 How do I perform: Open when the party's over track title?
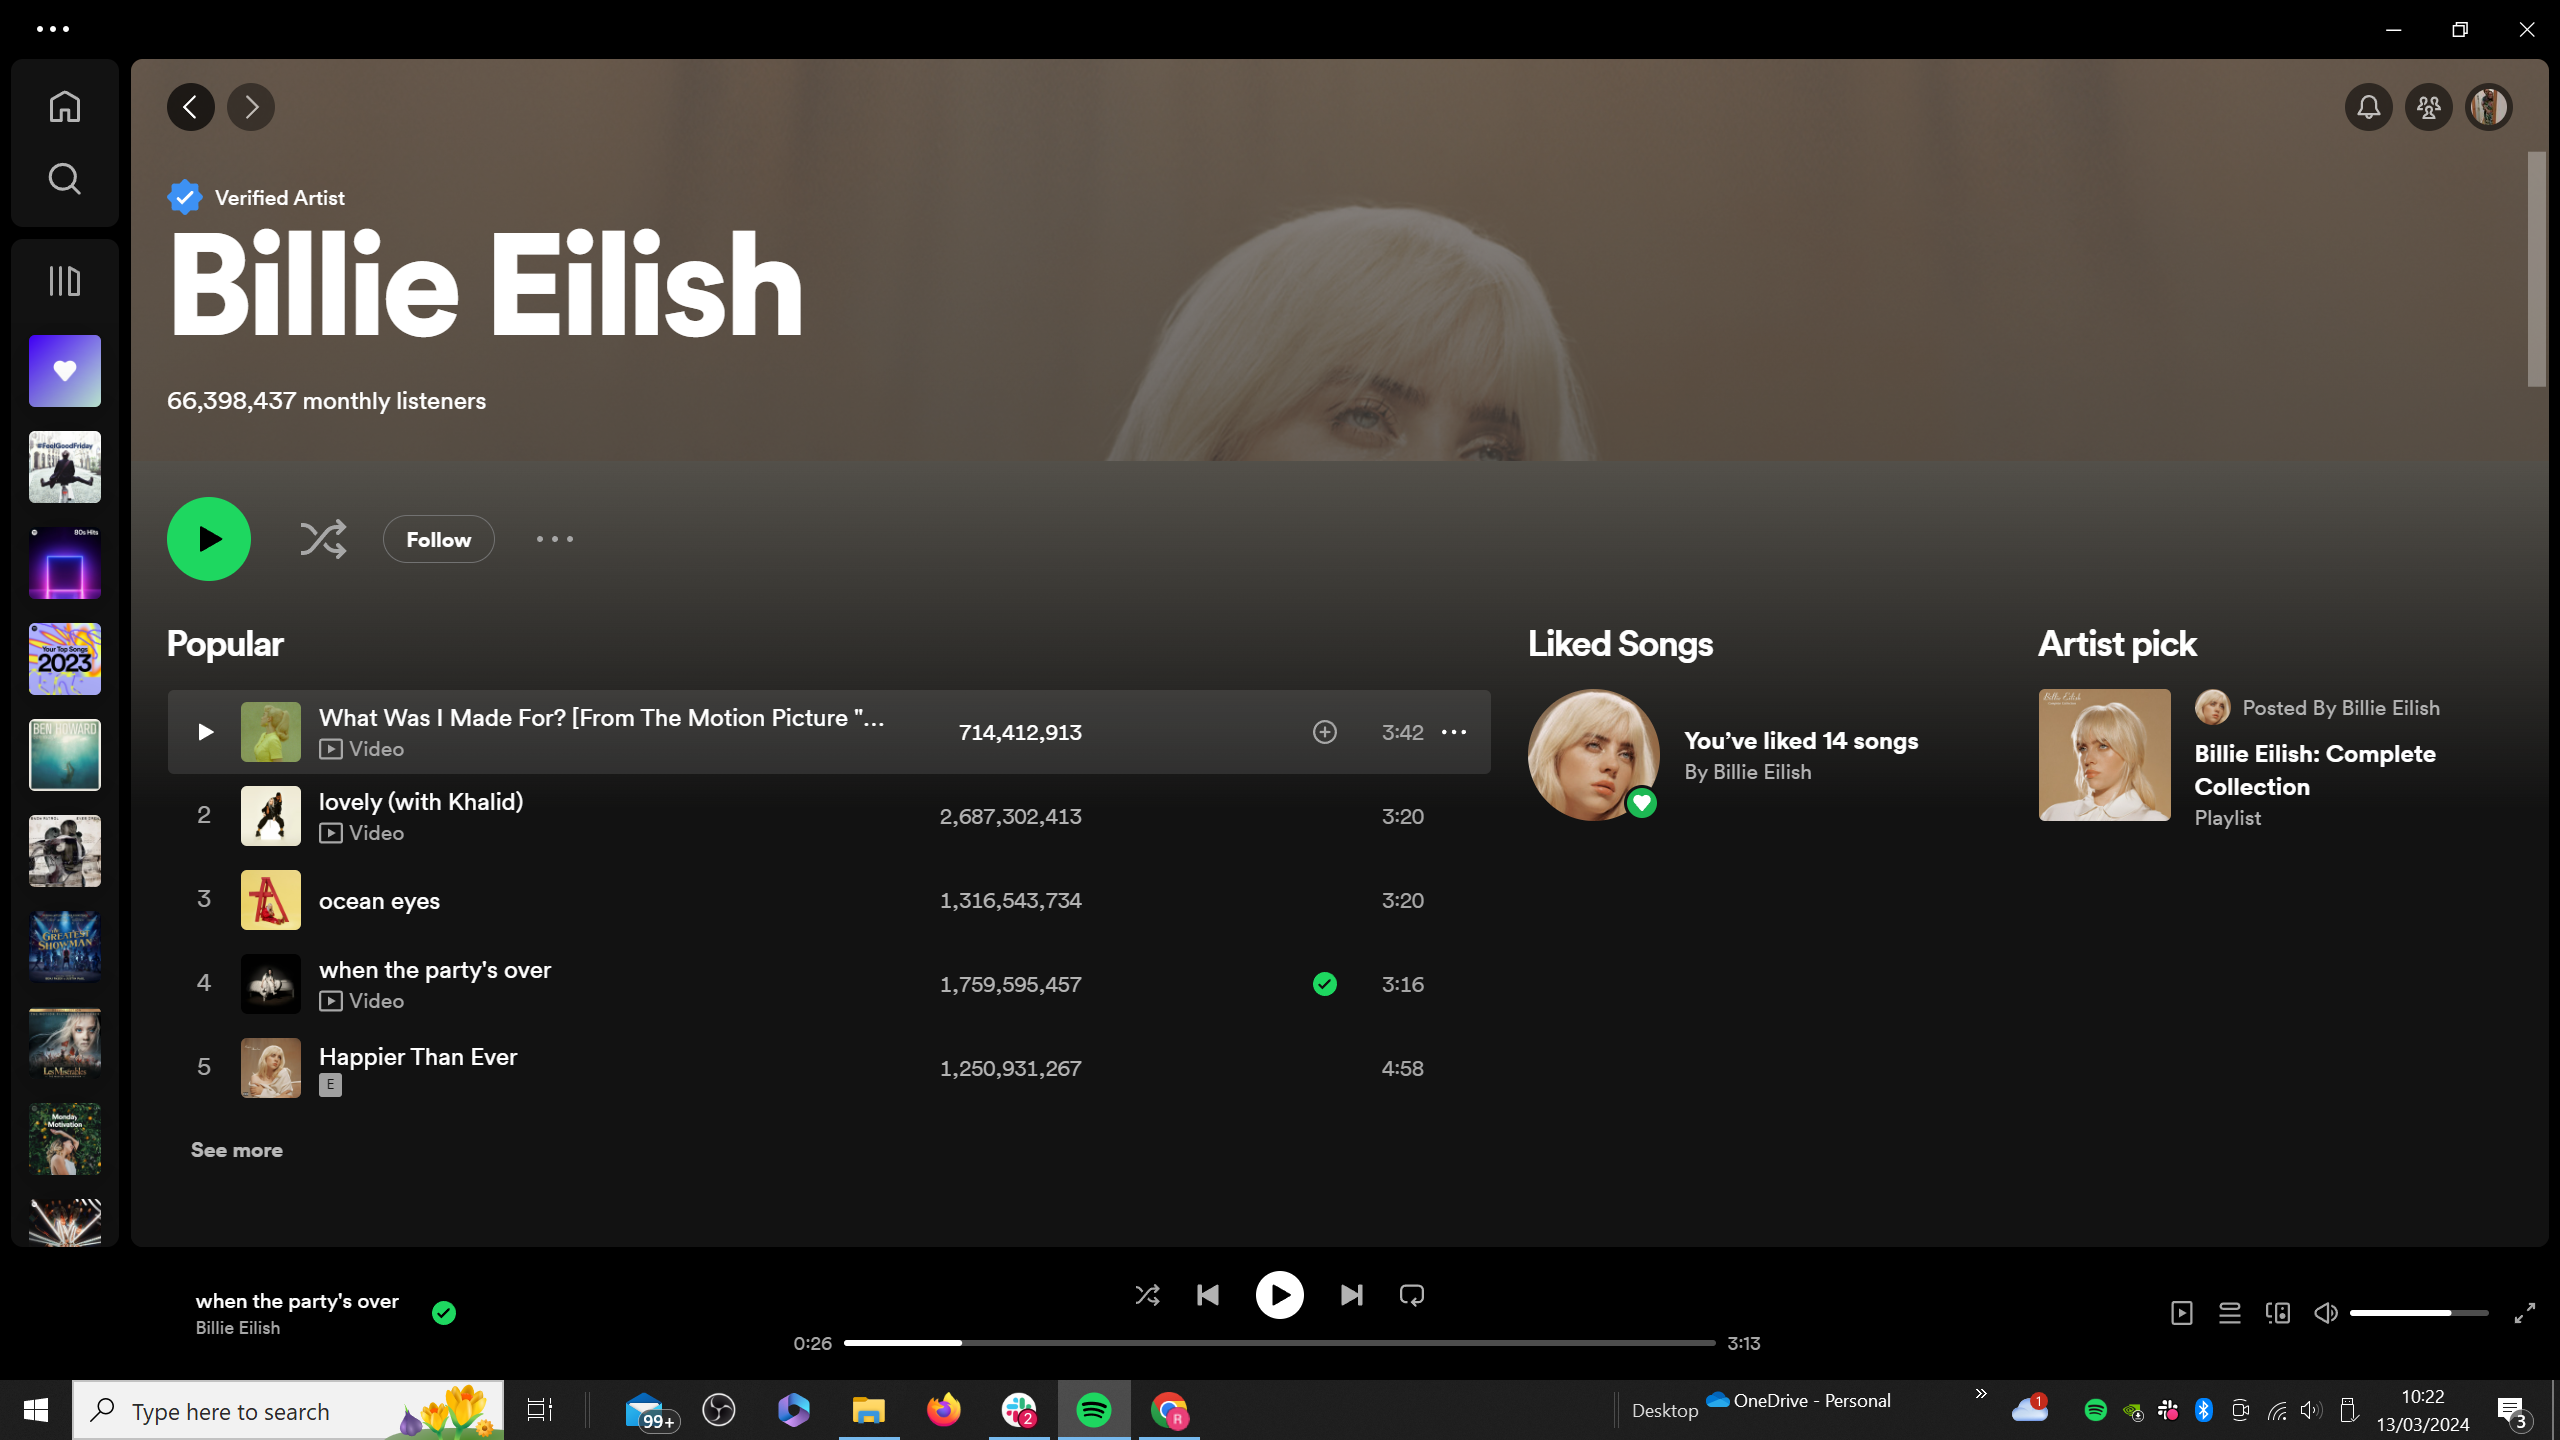coord(435,970)
